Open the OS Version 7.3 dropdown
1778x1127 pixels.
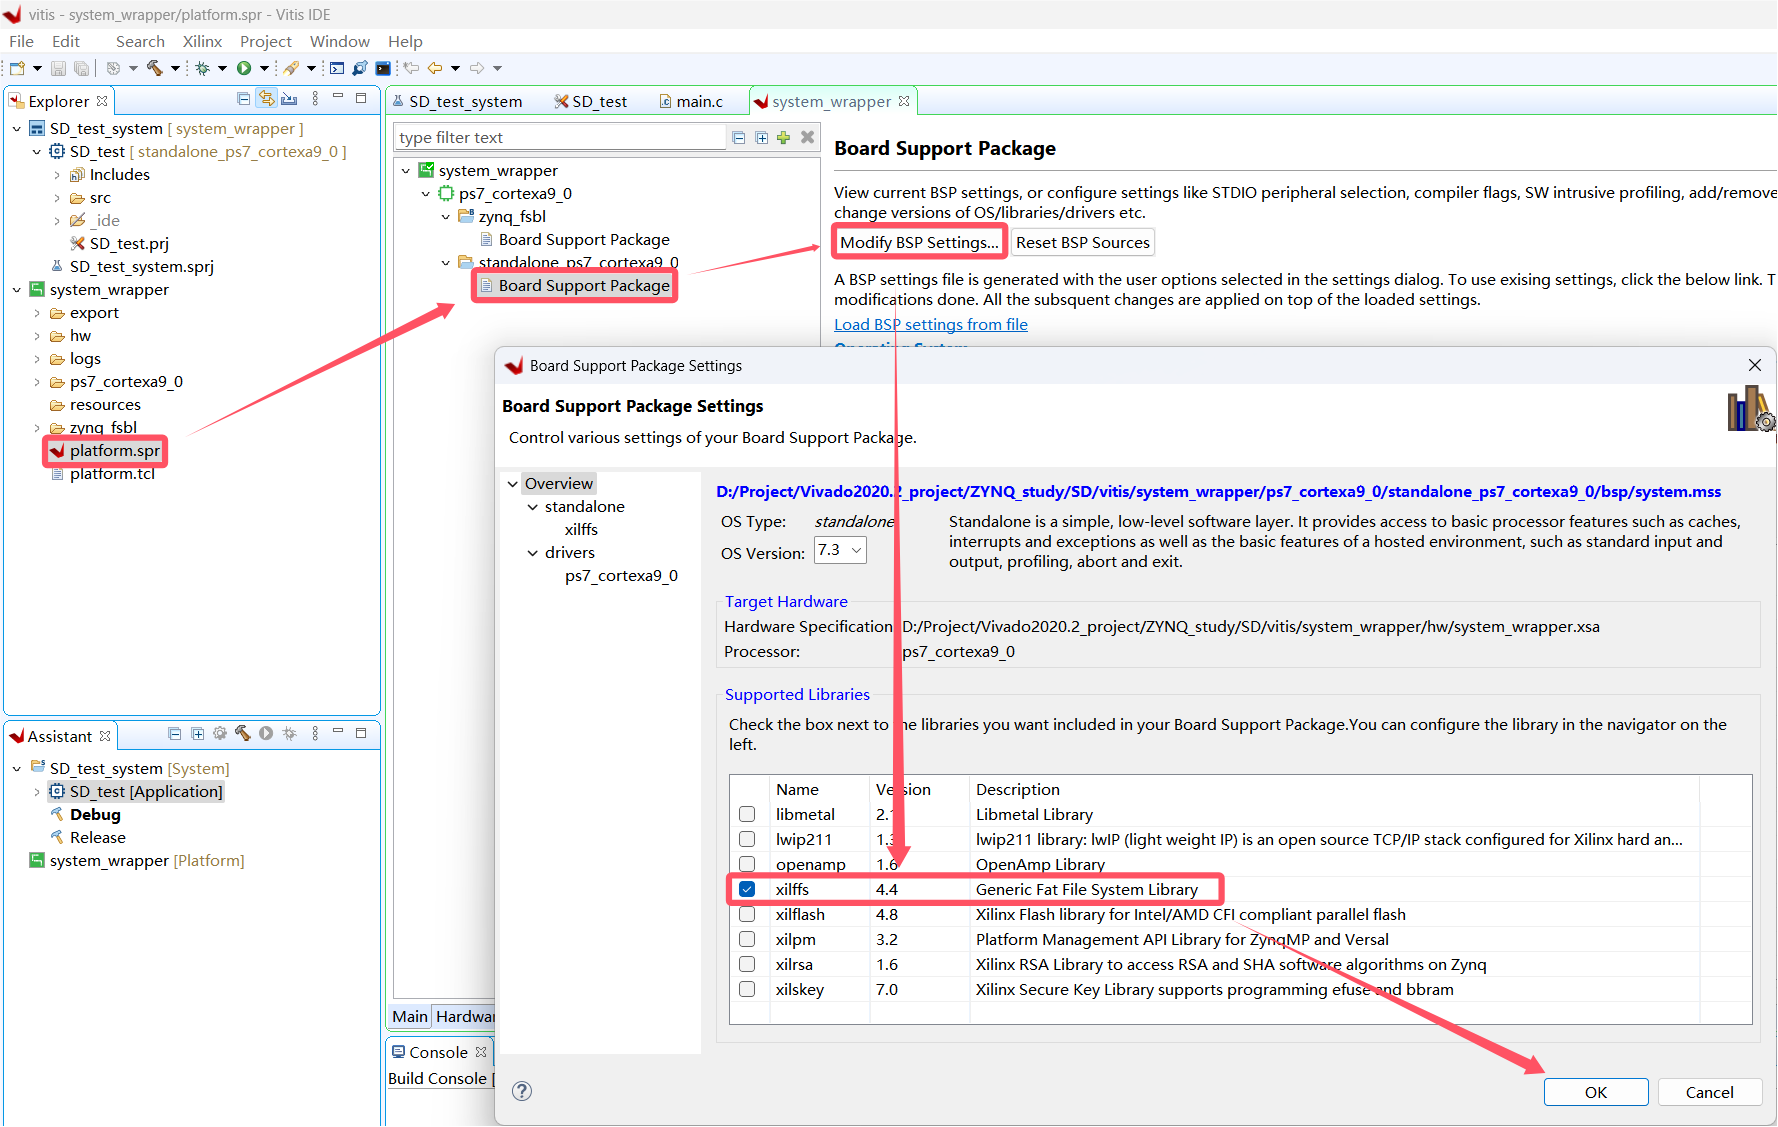click(x=840, y=550)
